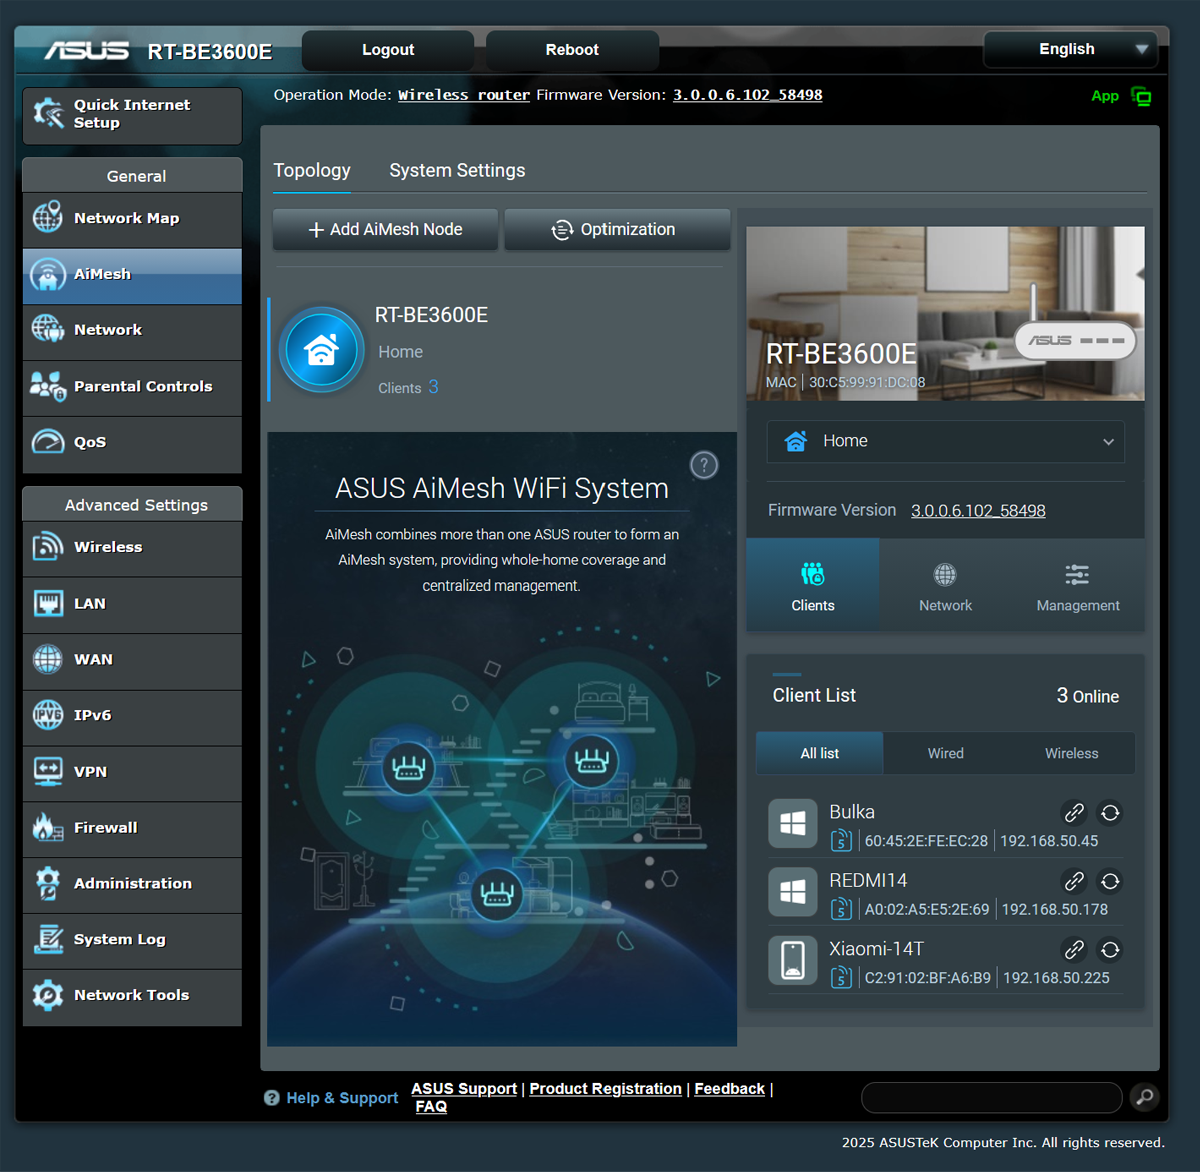
Task: Click Clients 3 count on node
Action: (408, 387)
